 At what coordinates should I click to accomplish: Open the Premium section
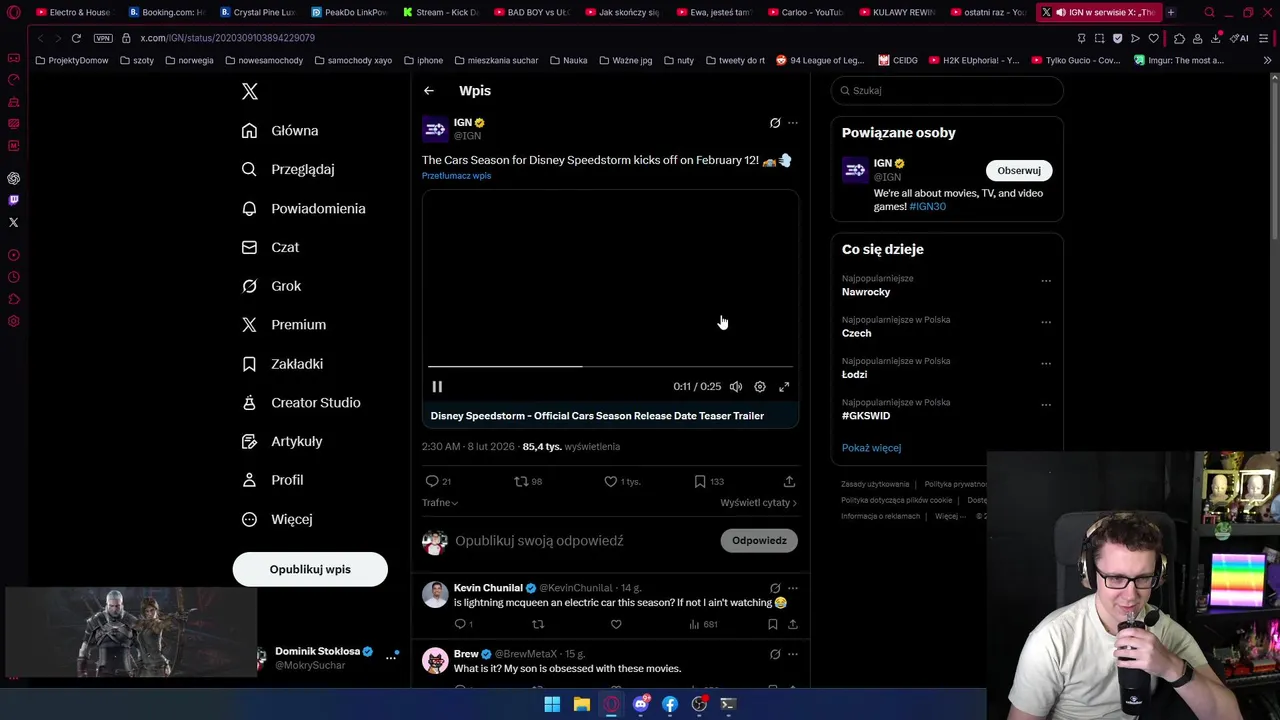(x=284, y=325)
